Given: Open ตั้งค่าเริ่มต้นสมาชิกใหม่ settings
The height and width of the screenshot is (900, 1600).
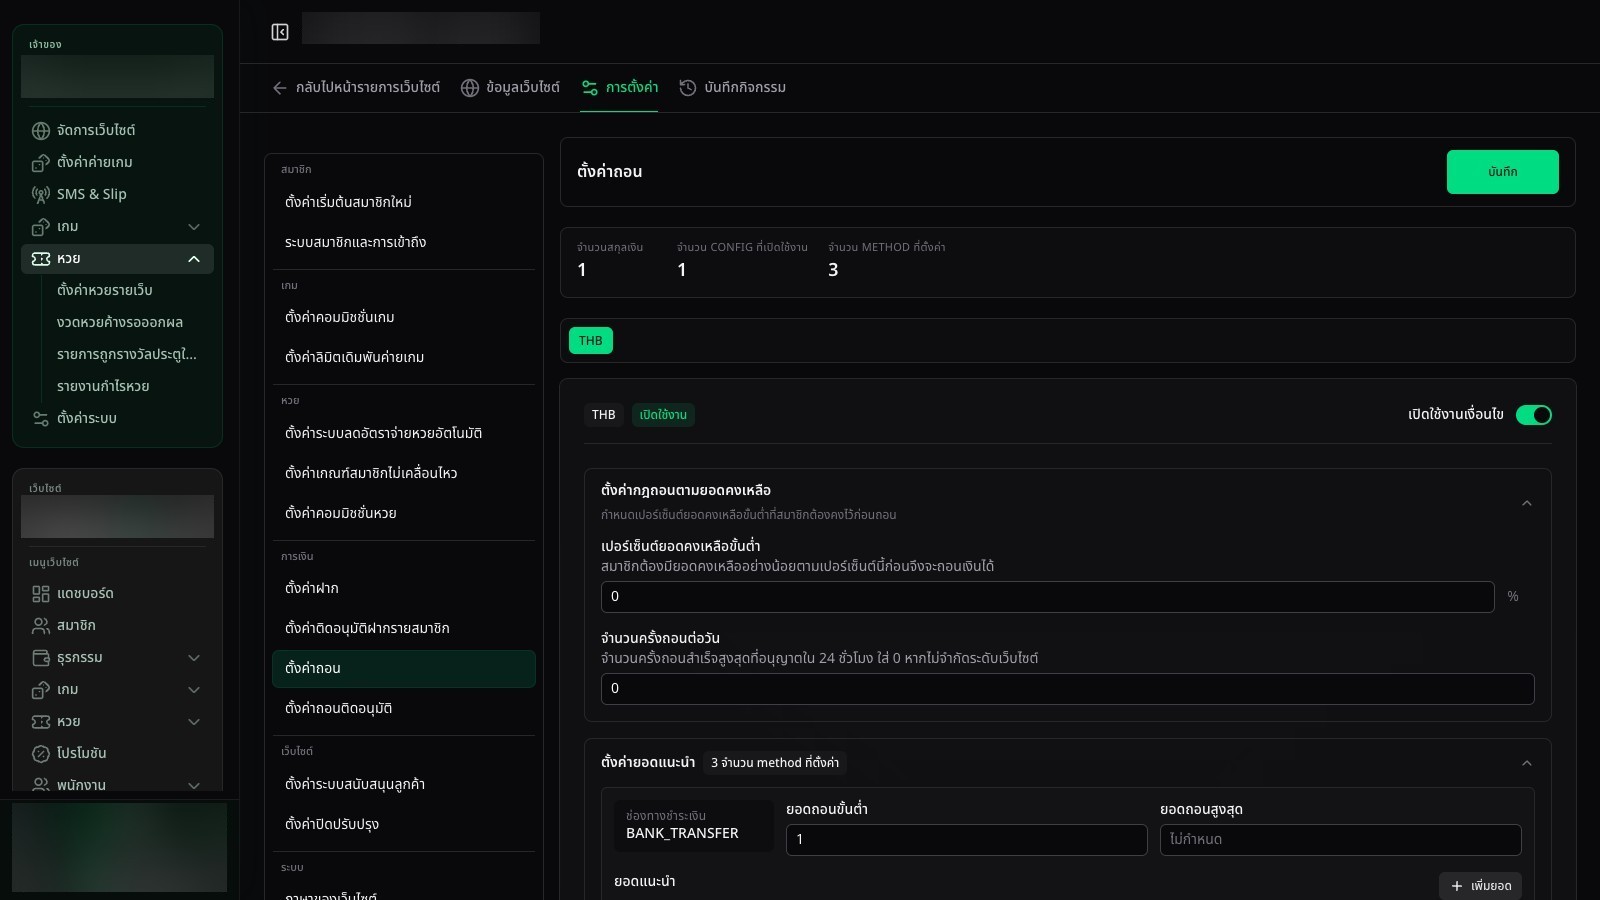Looking at the screenshot, I should pos(404,202).
